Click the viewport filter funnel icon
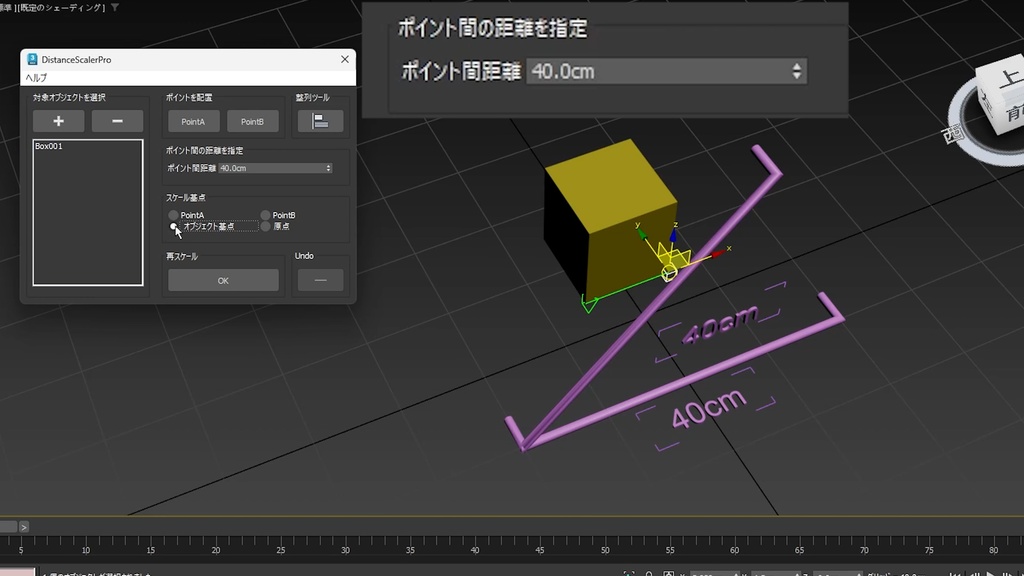The width and height of the screenshot is (1024, 576). (115, 7)
